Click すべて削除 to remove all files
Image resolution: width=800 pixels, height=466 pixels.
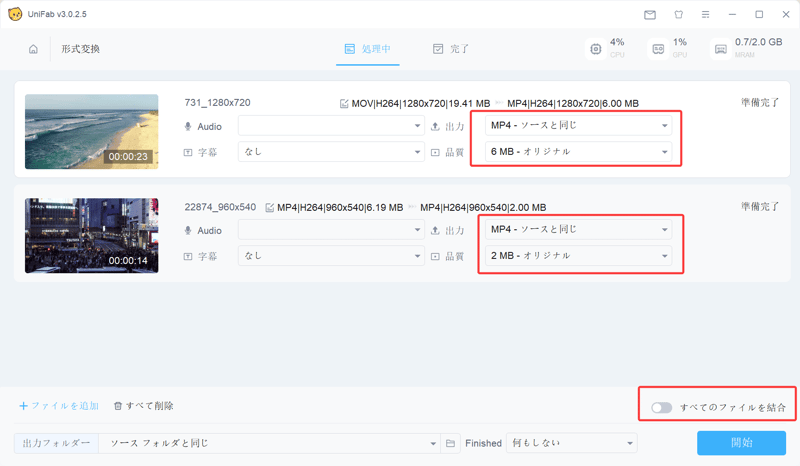[143, 406]
